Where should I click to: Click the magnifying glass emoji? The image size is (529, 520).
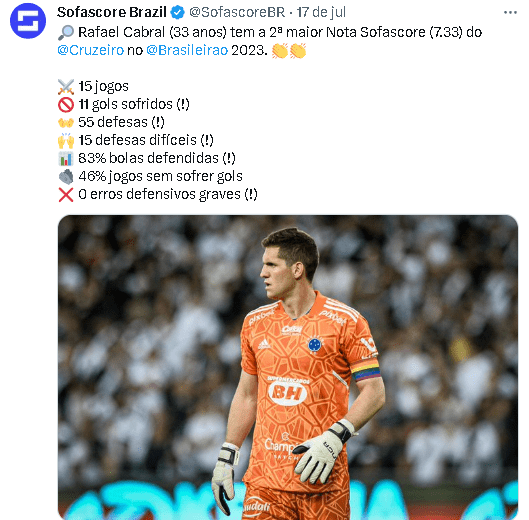[66, 33]
